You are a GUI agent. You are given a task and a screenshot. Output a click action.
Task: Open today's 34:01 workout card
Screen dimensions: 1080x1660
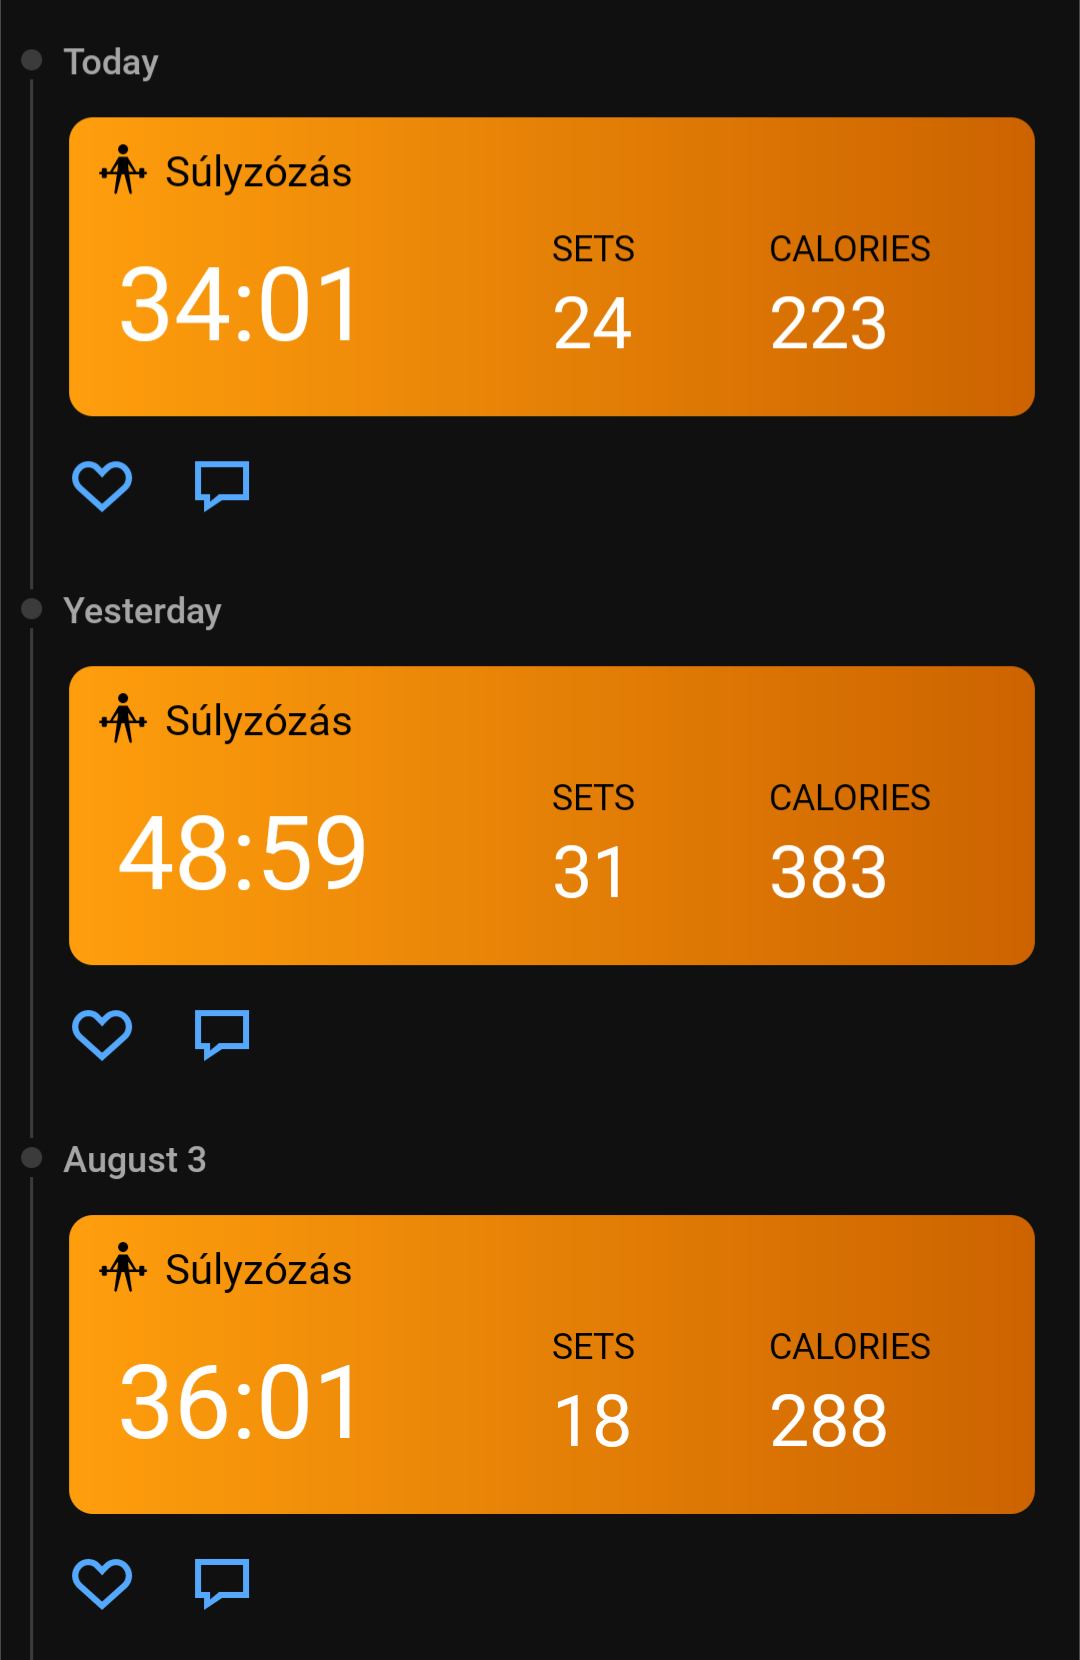pos(552,267)
